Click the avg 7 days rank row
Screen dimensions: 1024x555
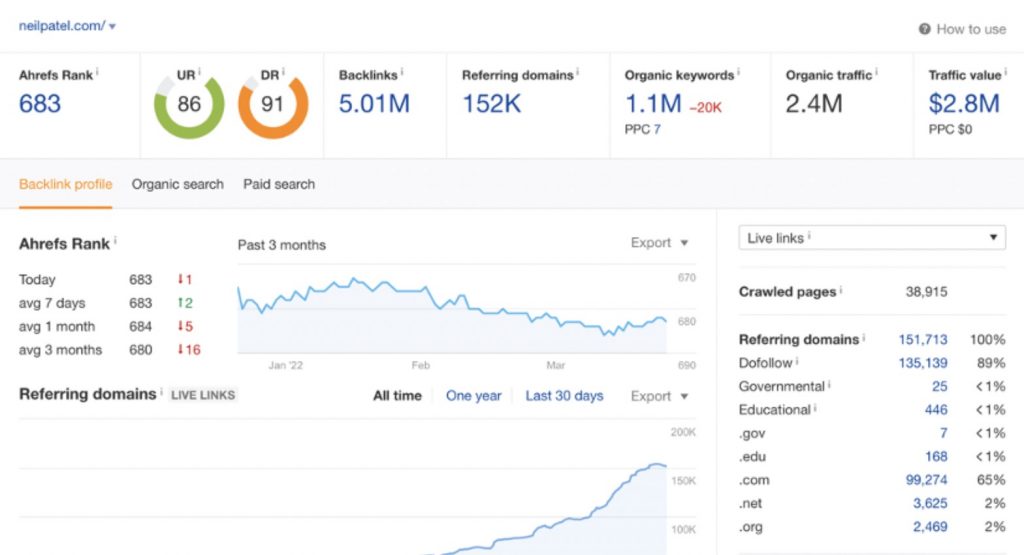click(106, 303)
